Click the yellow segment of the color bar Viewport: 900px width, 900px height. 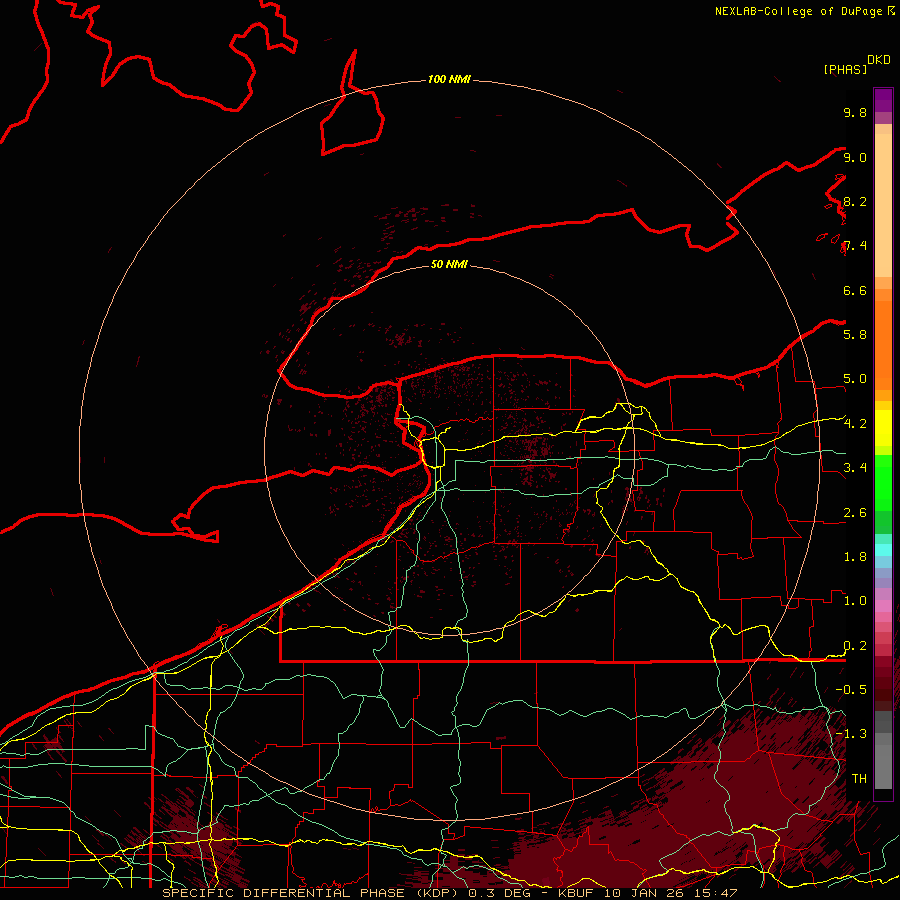[x=883, y=428]
